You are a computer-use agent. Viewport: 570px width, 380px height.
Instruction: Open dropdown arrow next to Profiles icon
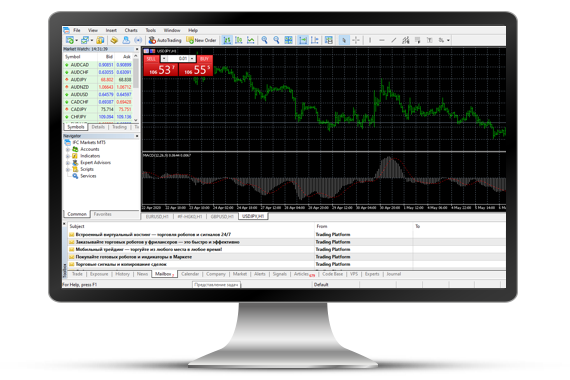point(92,40)
